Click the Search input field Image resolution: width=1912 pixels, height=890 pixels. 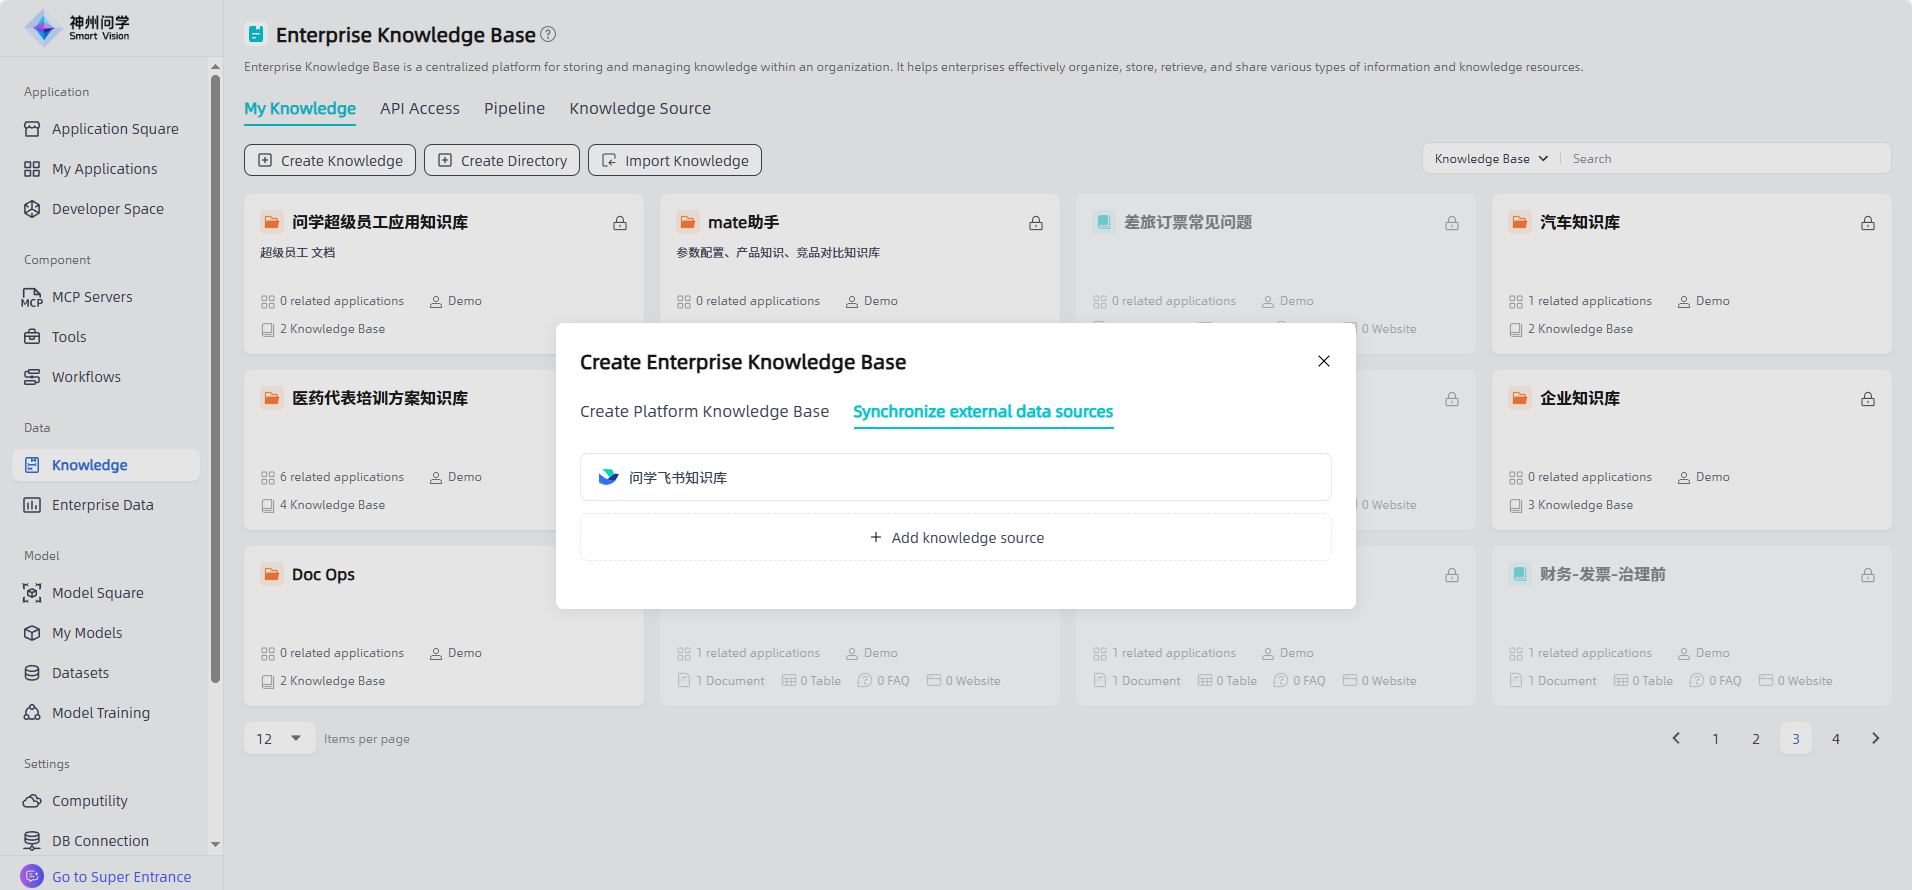click(1725, 159)
